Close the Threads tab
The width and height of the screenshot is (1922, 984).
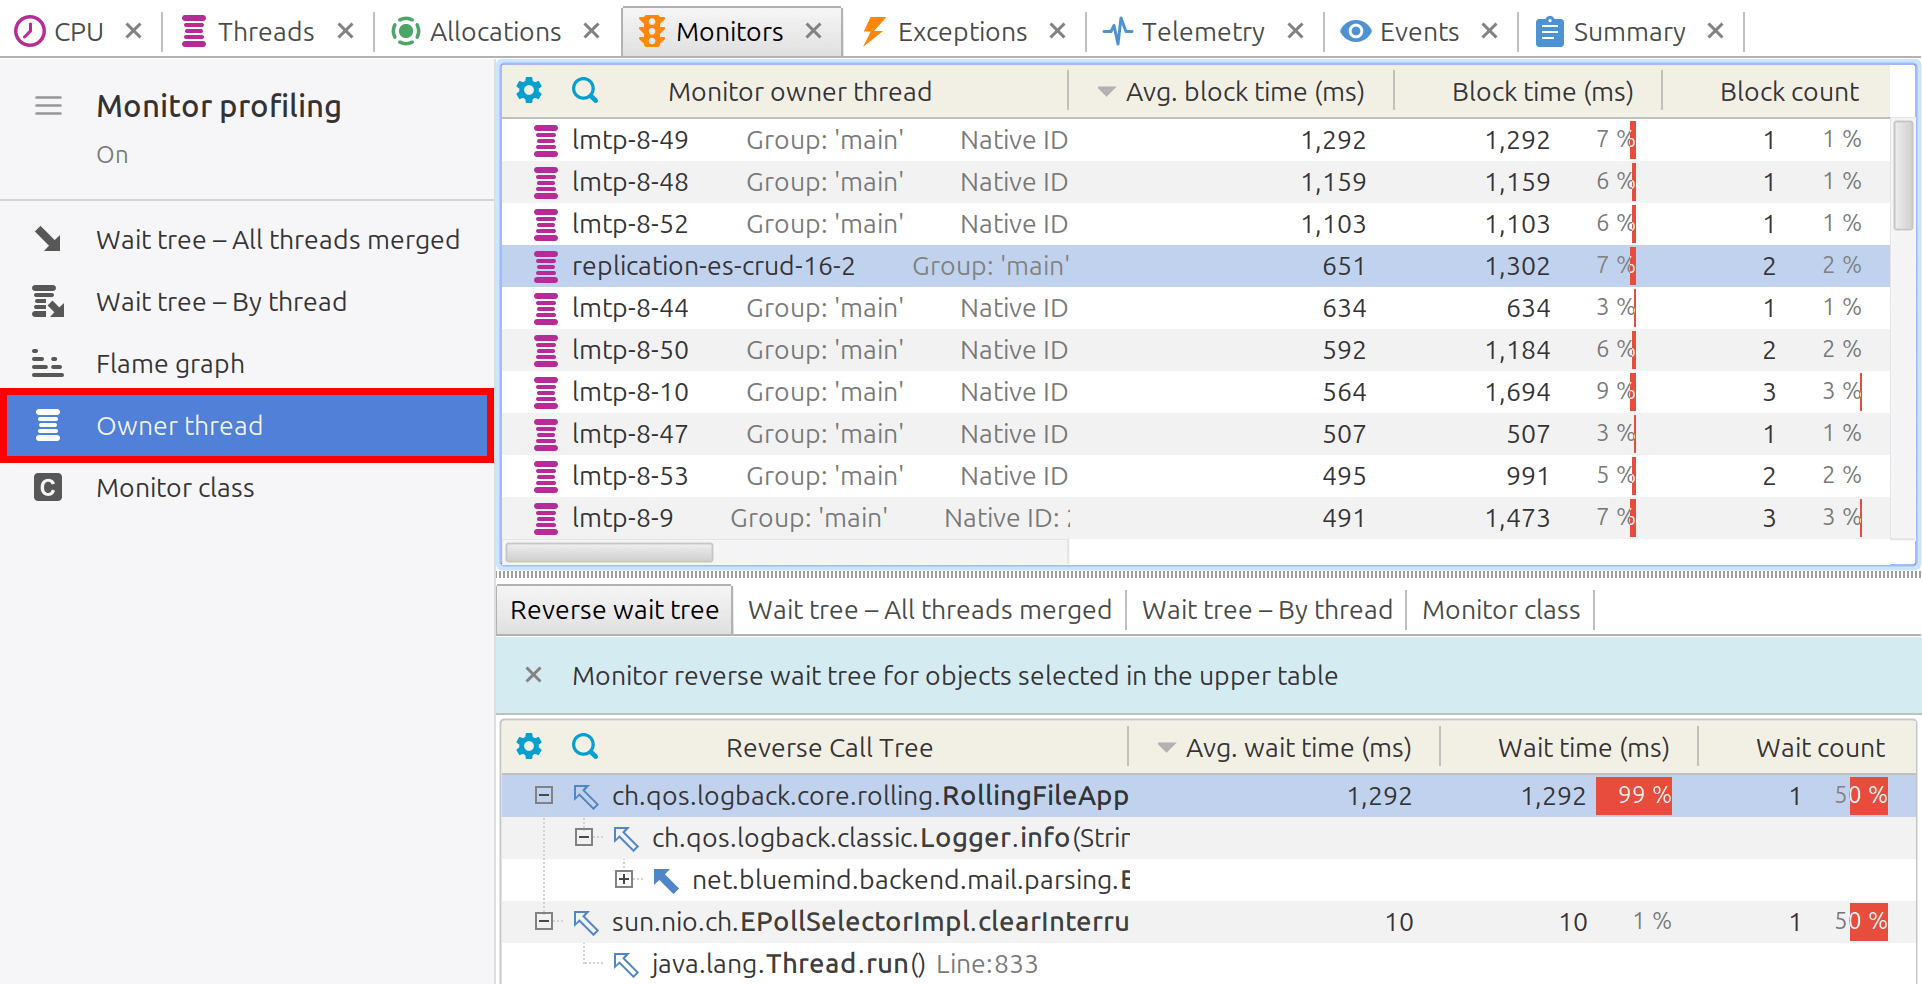tap(345, 31)
